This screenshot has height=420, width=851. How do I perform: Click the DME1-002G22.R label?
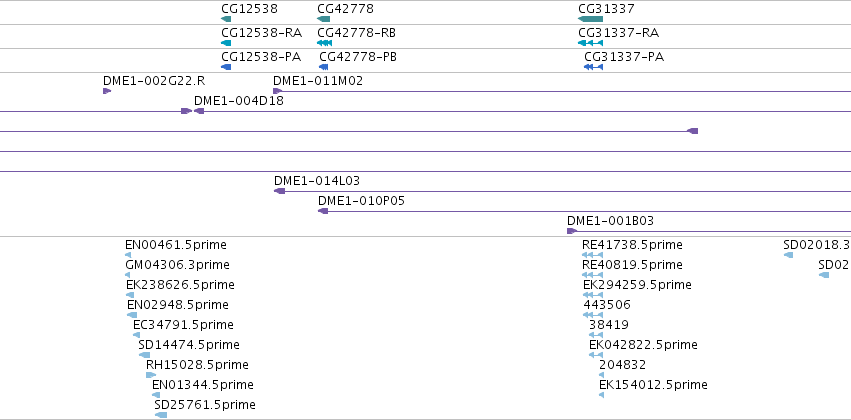tap(154, 81)
